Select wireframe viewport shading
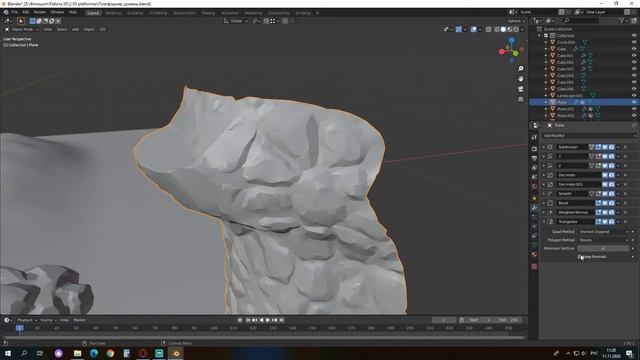The width and height of the screenshot is (640, 360). pos(497,29)
